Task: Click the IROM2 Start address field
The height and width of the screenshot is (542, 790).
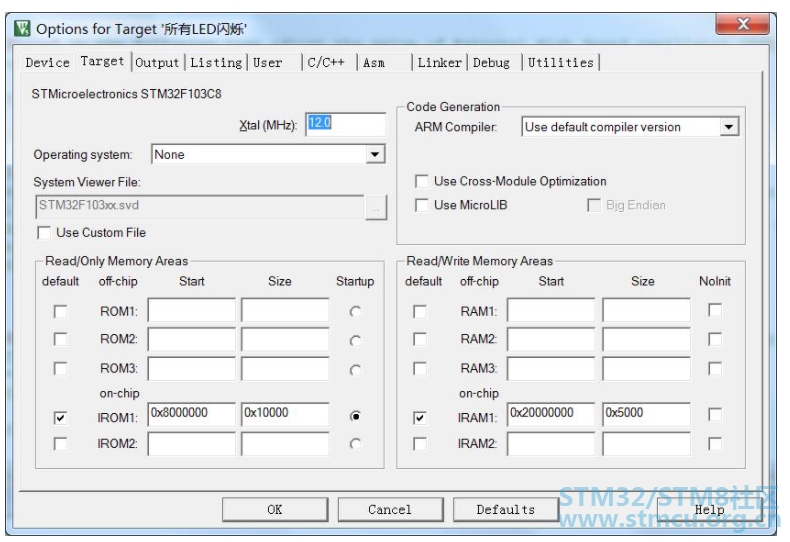Action: tap(191, 444)
